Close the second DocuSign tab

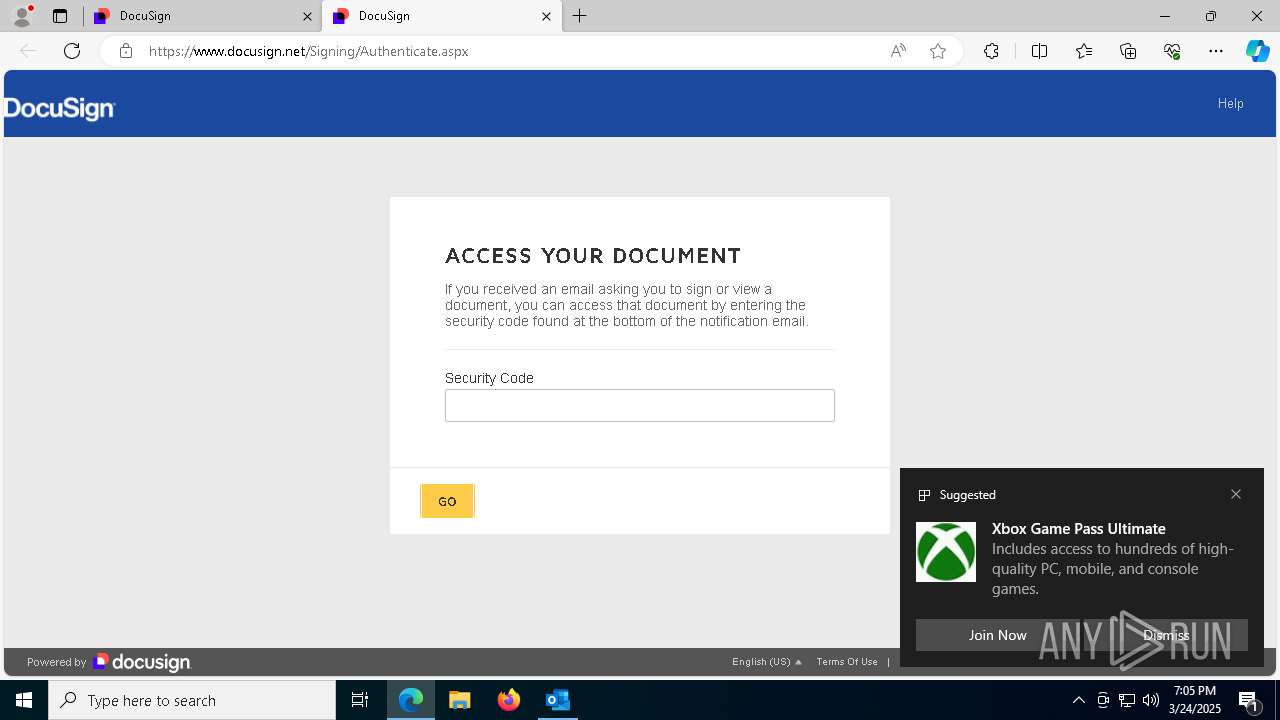[x=546, y=16]
